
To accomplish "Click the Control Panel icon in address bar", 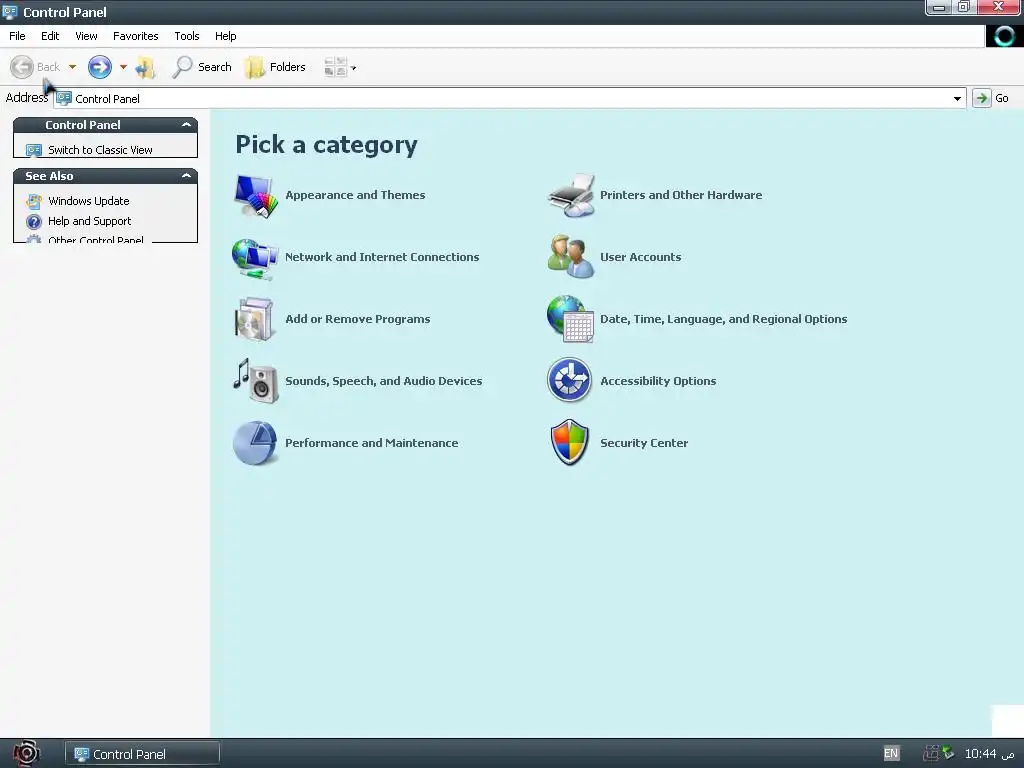I will tap(64, 99).
